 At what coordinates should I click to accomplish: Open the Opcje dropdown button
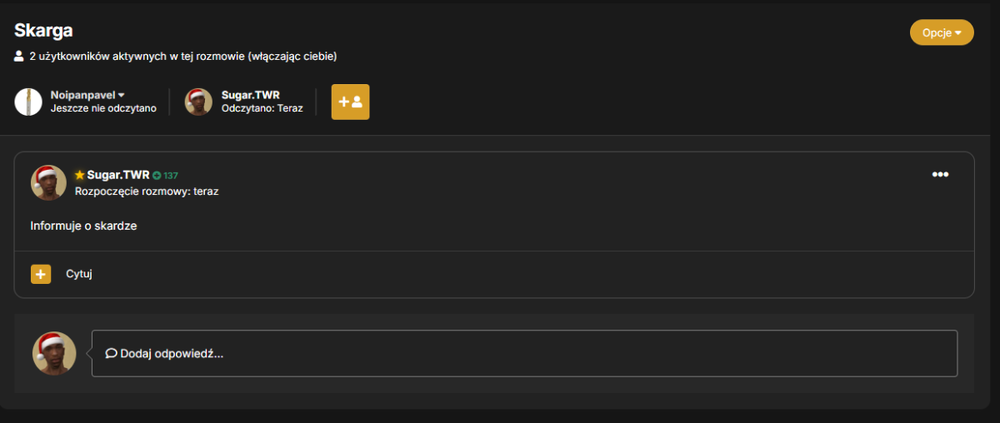[x=941, y=33]
